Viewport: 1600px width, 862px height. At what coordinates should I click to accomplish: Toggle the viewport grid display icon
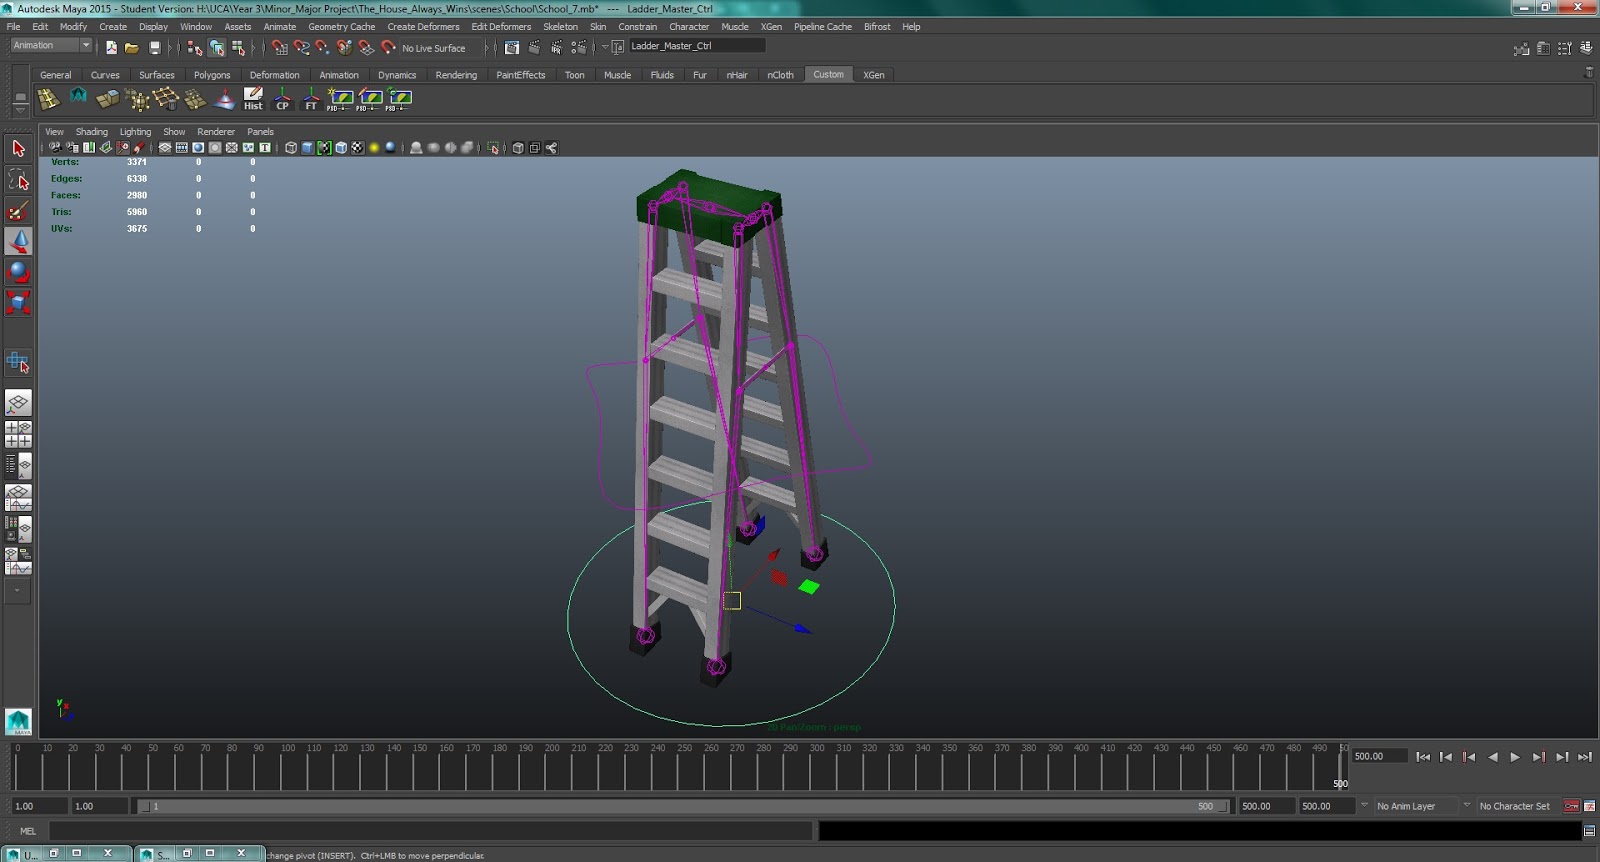[x=165, y=148]
